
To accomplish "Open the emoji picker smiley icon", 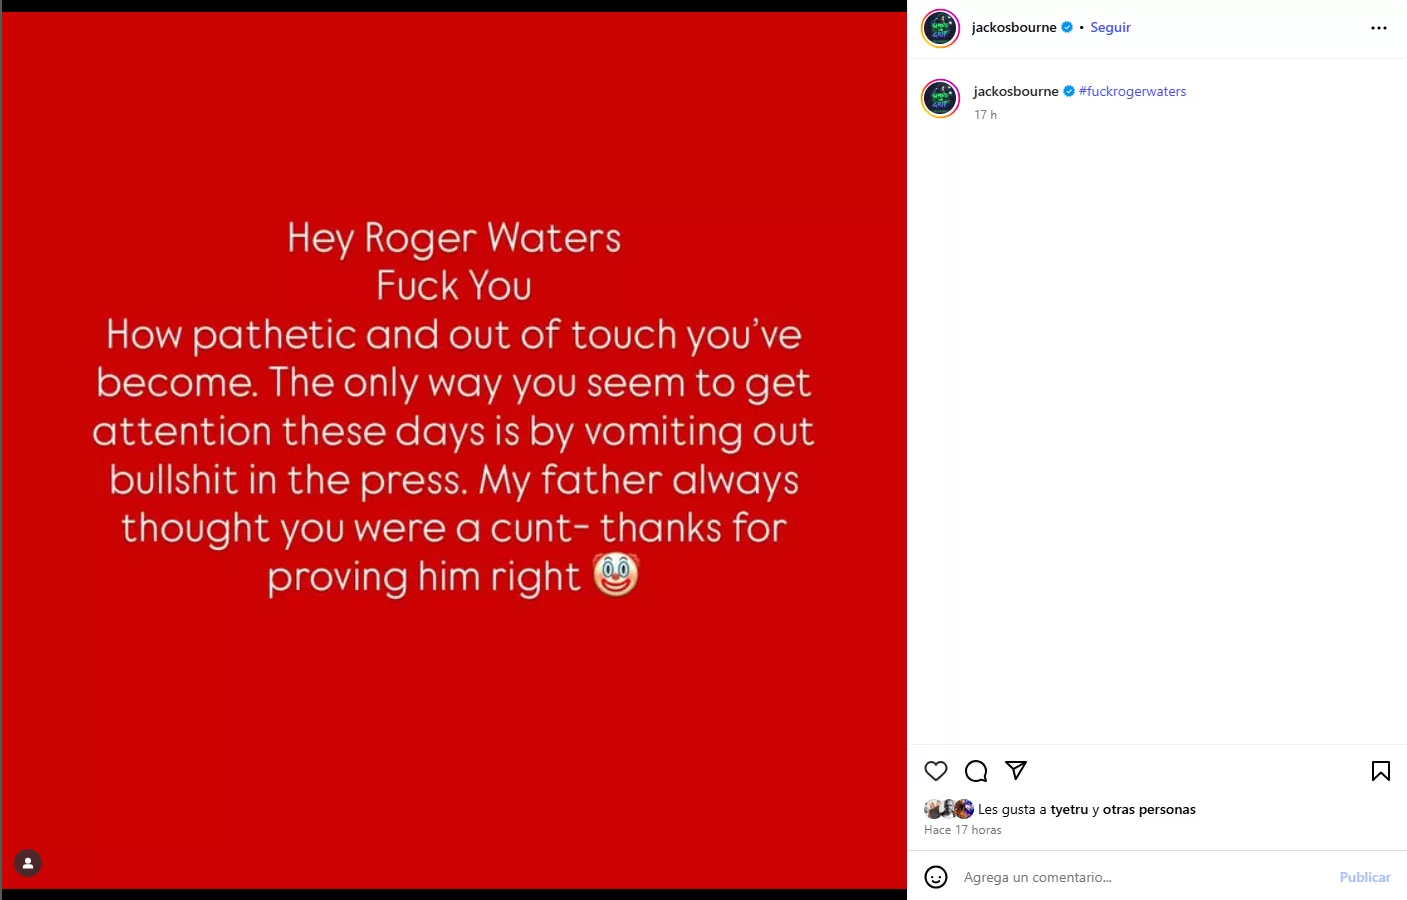I will click(x=936, y=877).
